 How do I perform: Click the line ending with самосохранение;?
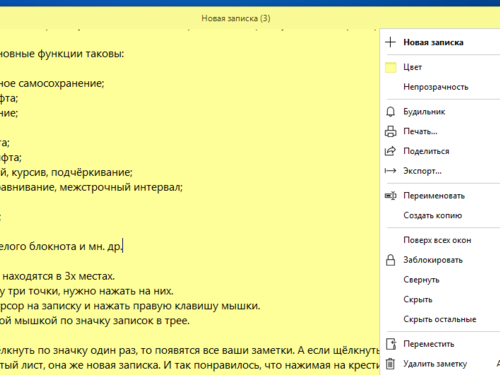point(52,83)
